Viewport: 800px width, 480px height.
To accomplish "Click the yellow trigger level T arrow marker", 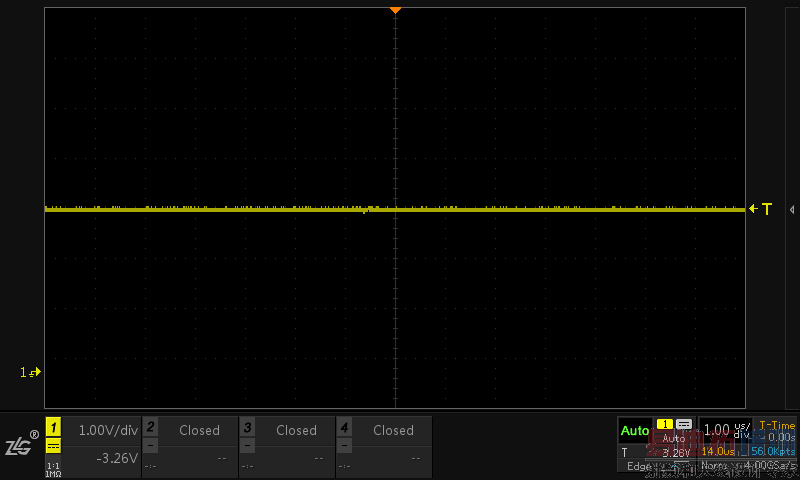I will (x=760, y=209).
